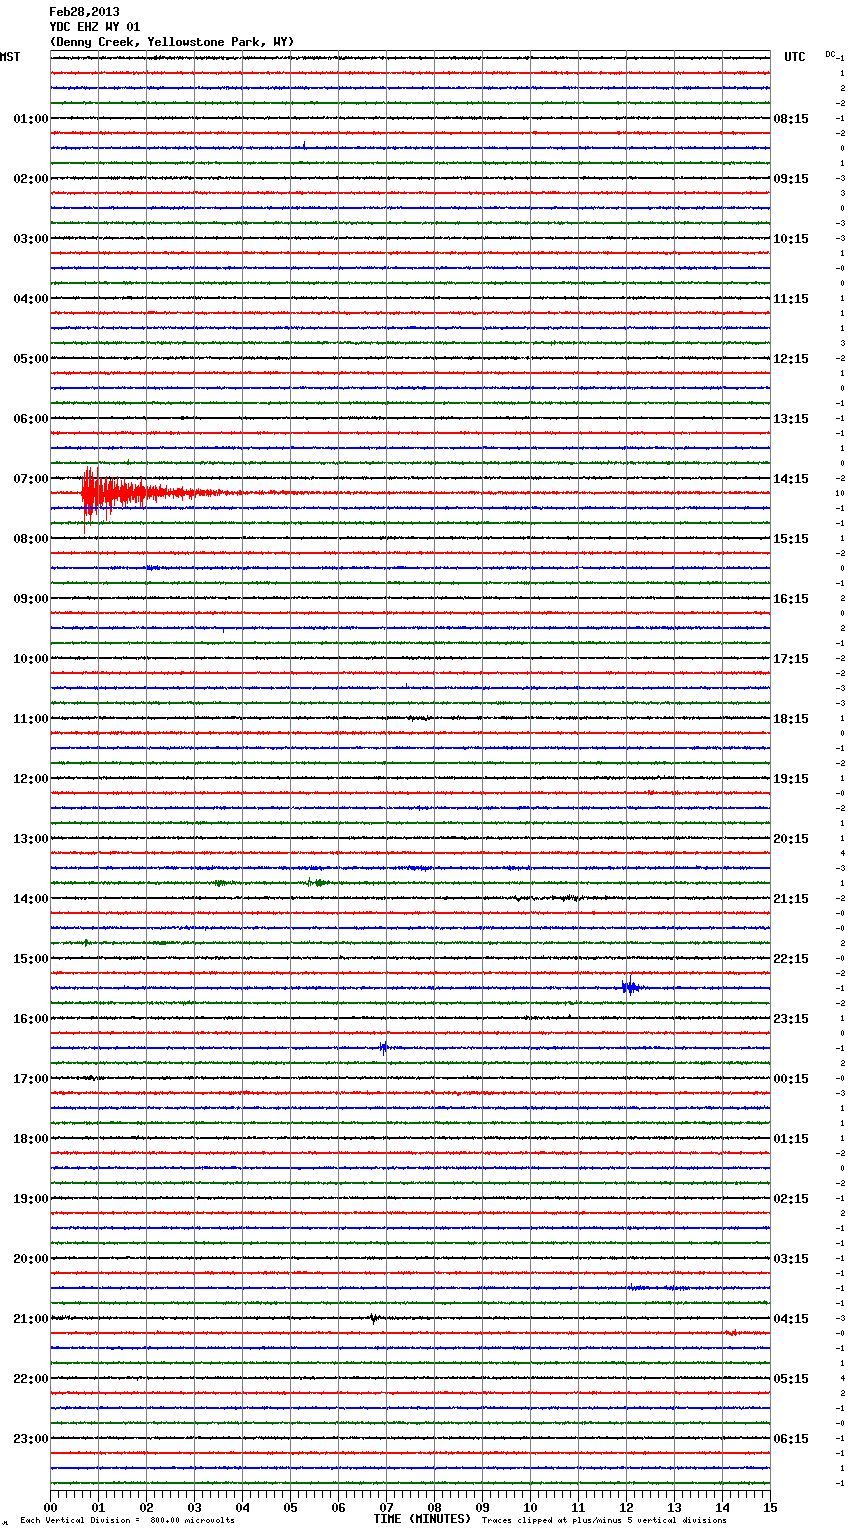Select minute tick label 05 on bottom axis
Viewport: 850px width, 1534px height.
pos(290,1508)
